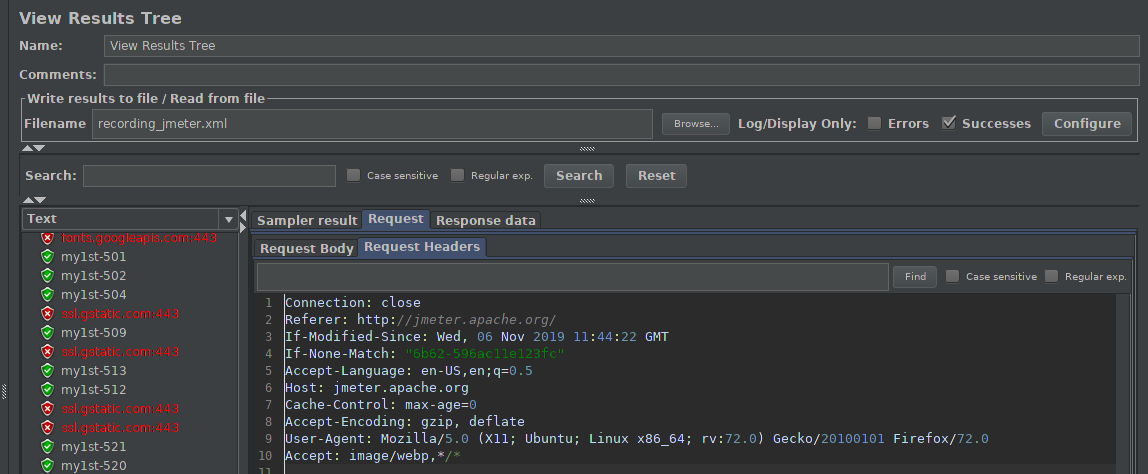Viewport: 1148px width, 474px height.
Task: Click the red error shield beside fonts.googleapis.com:443
Action: tap(48, 237)
